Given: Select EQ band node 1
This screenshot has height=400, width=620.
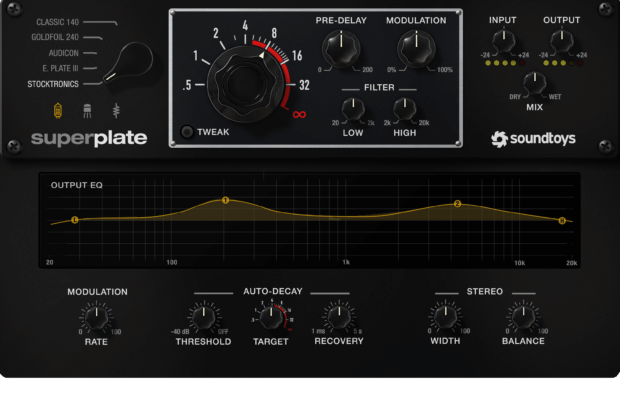Looking at the screenshot, I should (x=225, y=200).
